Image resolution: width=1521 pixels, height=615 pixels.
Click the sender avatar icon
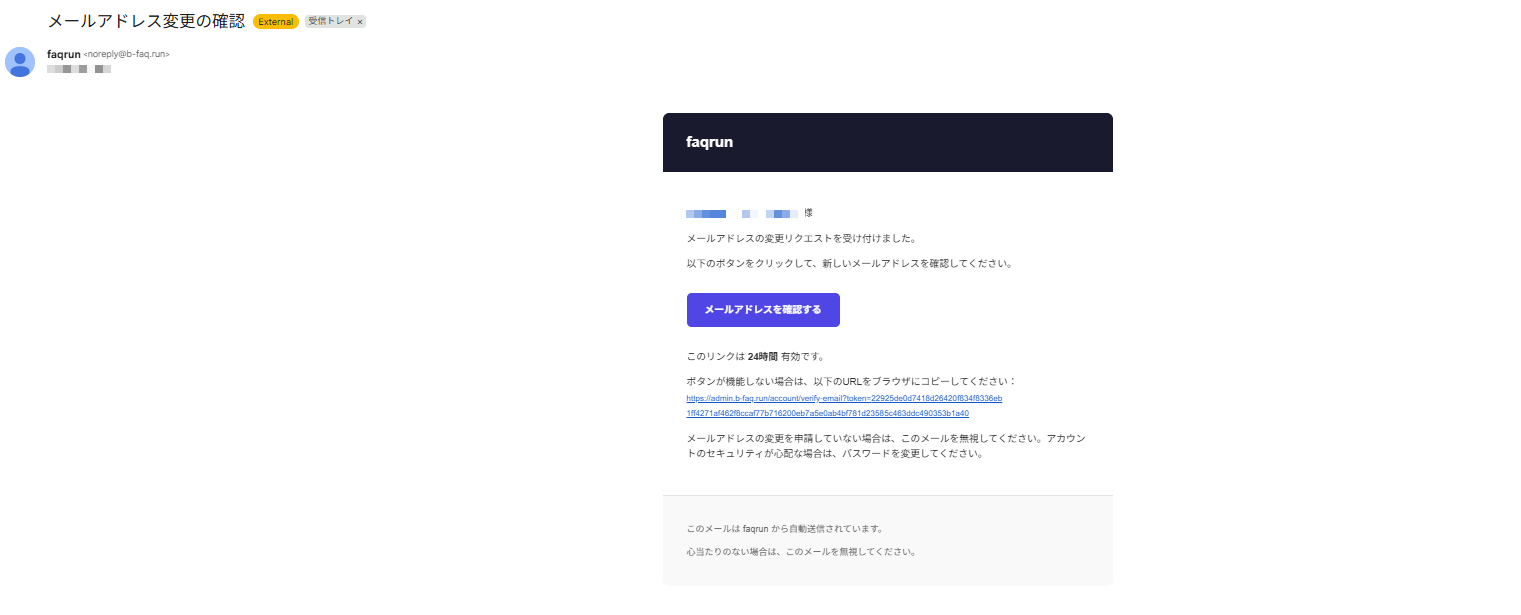tap(20, 62)
